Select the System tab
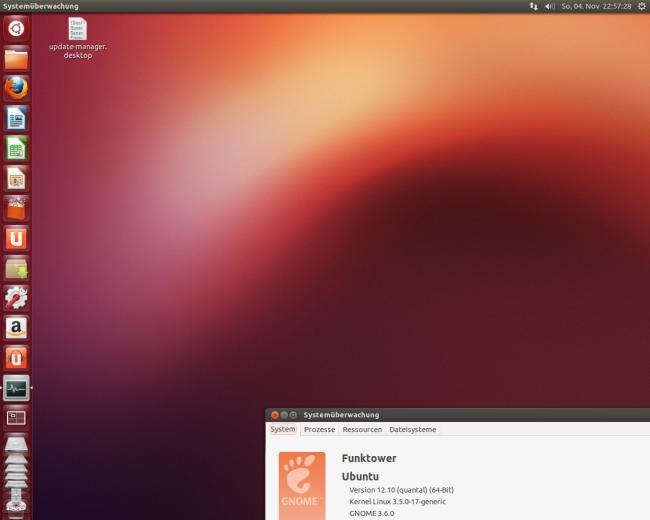The width and height of the screenshot is (650, 520). (283, 429)
